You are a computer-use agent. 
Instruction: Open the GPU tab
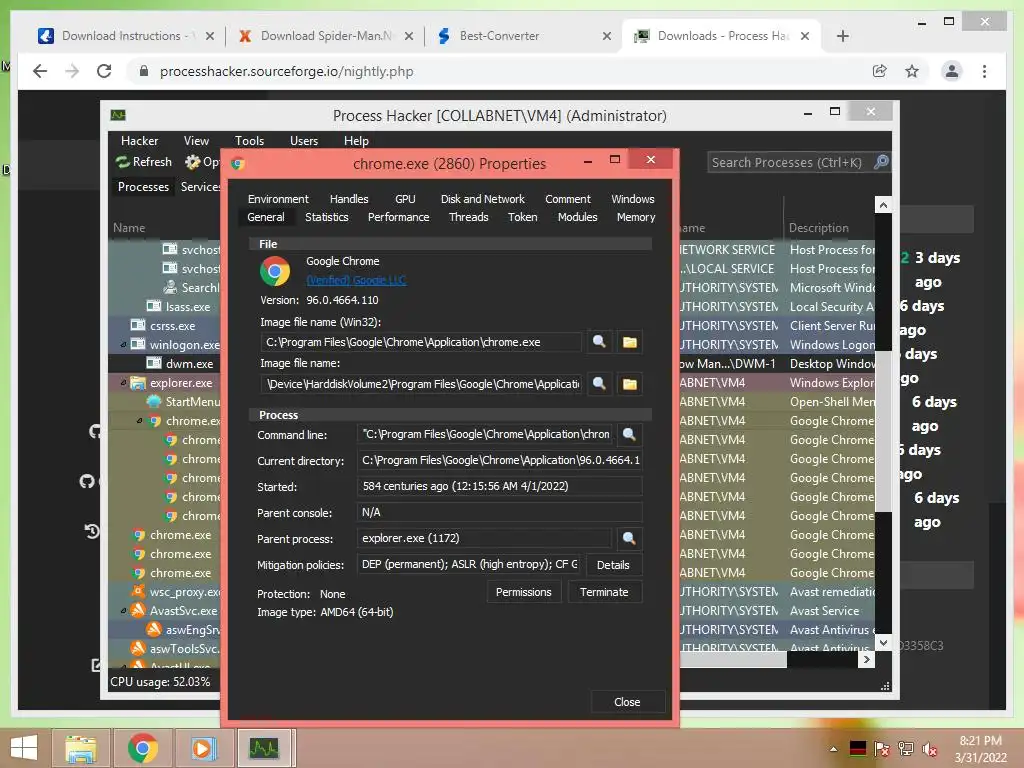point(405,199)
